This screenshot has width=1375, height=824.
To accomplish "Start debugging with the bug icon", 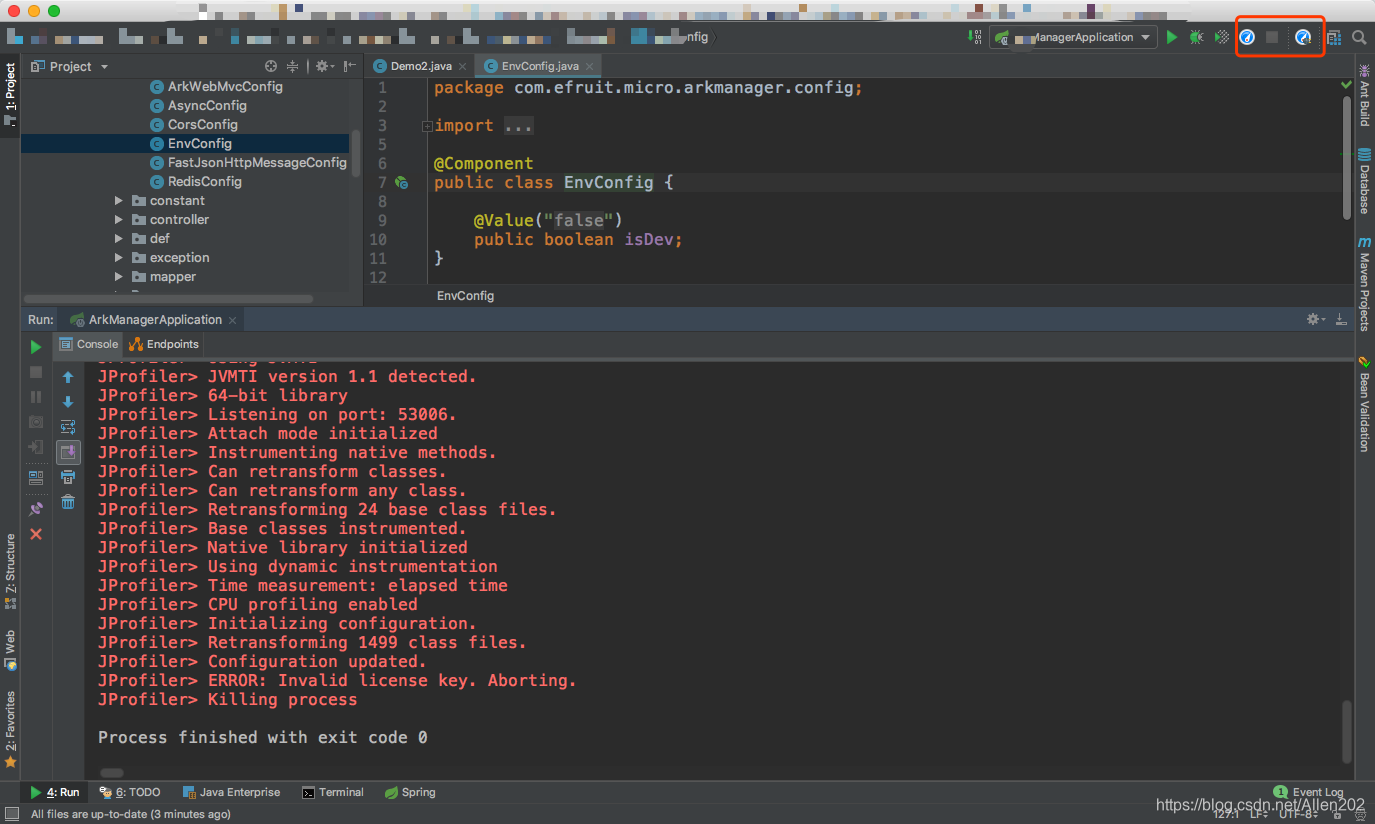I will (1196, 37).
